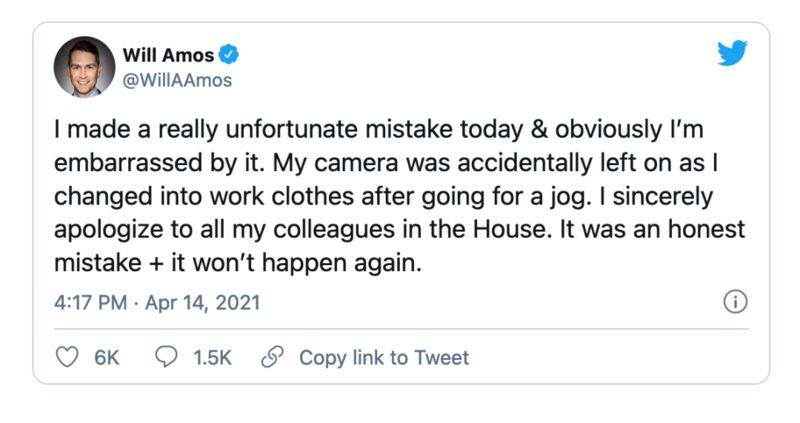Click the line starting "apologize to all my colleagues"
800x423 pixels.
click(x=399, y=230)
